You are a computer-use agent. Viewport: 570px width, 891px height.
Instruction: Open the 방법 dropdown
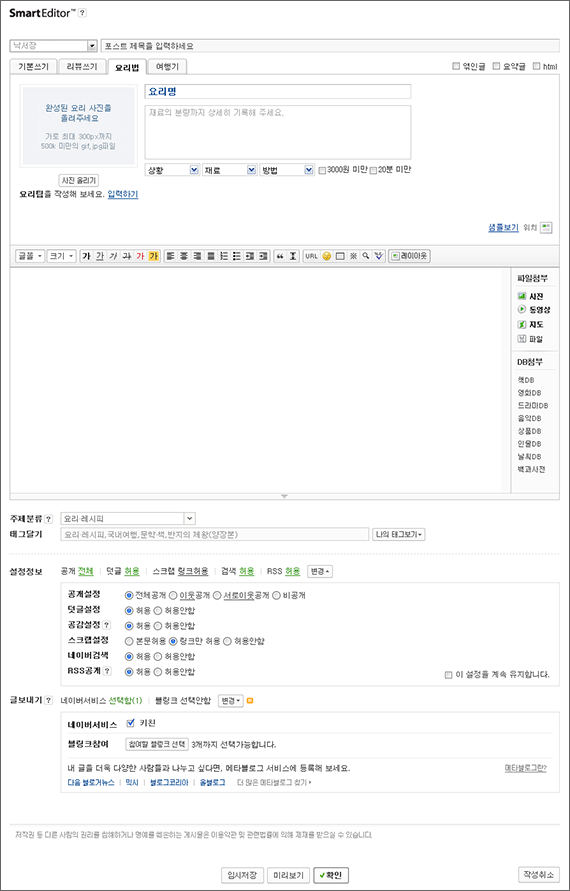(286, 170)
